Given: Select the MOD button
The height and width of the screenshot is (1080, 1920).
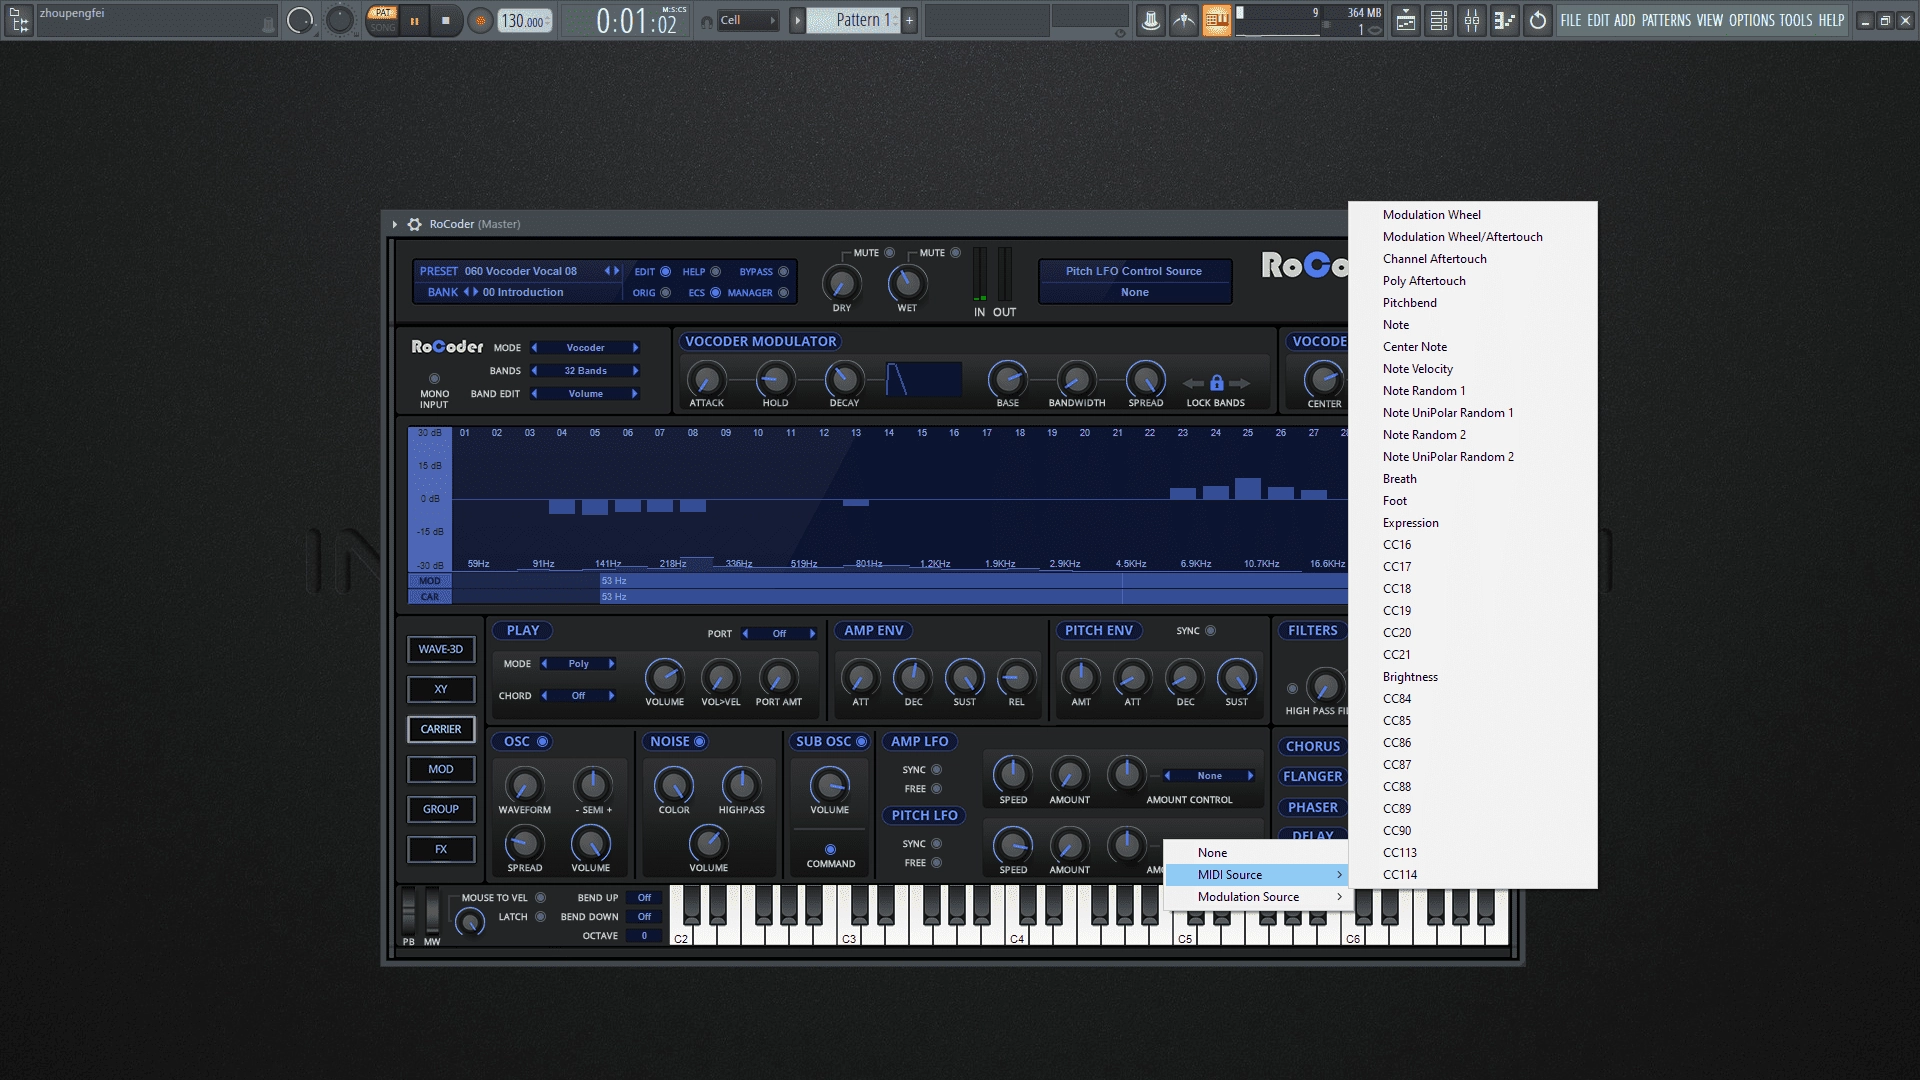Looking at the screenshot, I should click(x=441, y=769).
